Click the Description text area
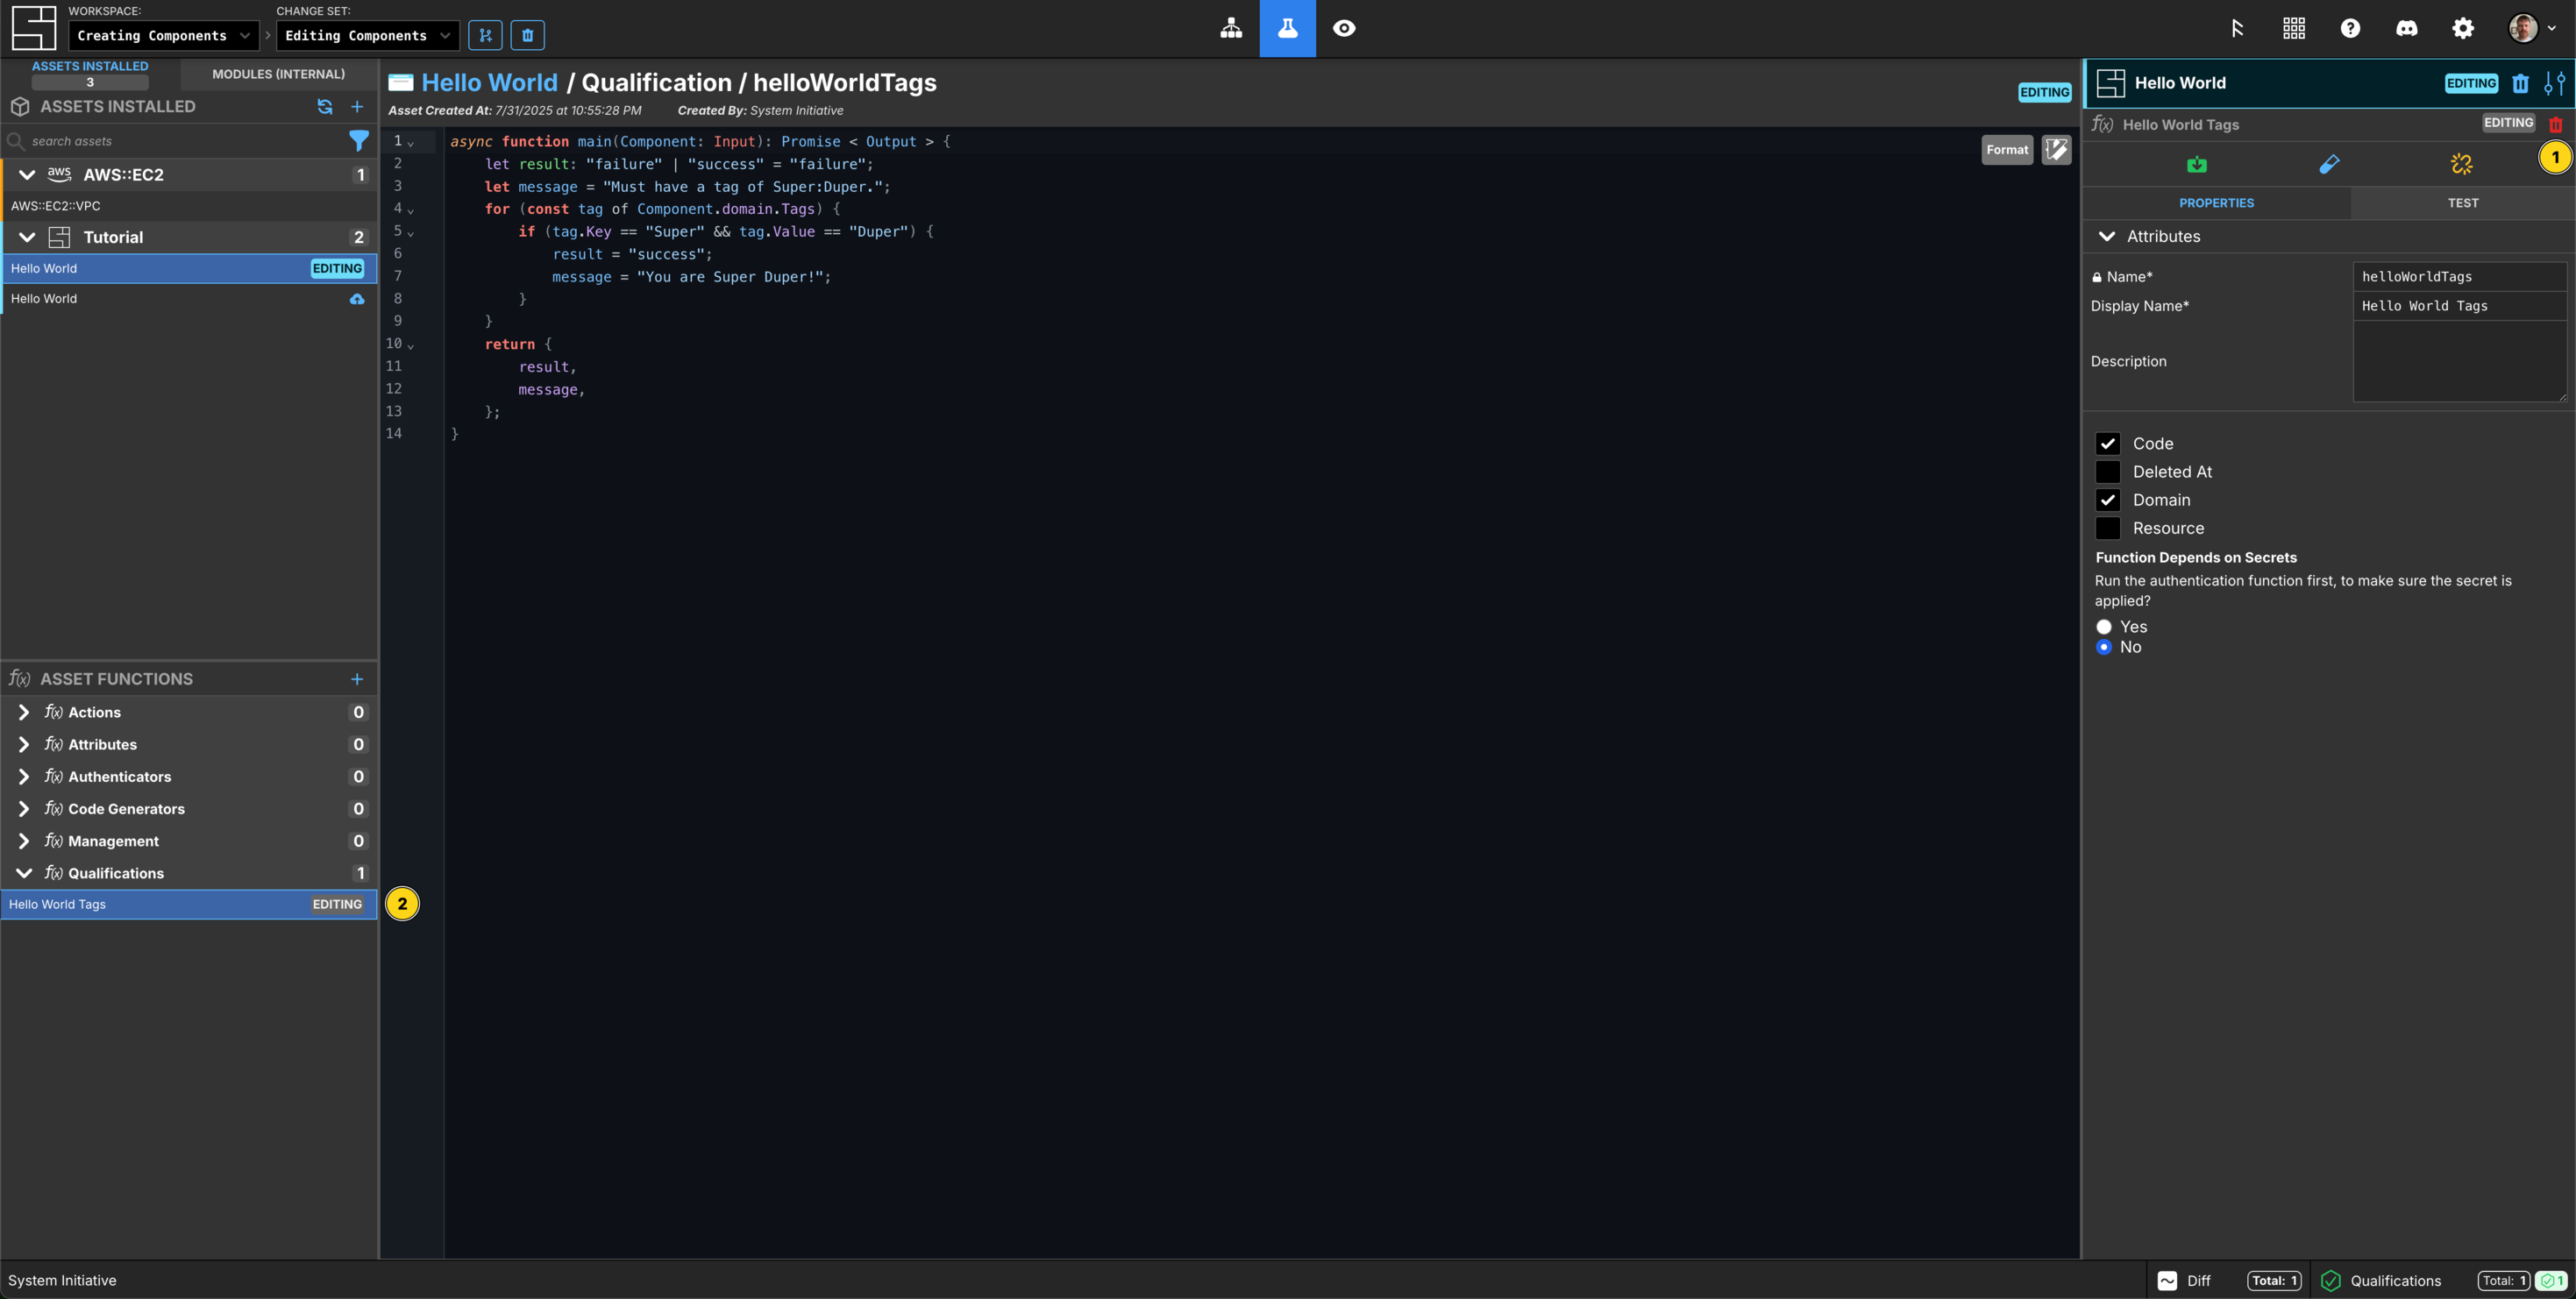 pos(2460,361)
